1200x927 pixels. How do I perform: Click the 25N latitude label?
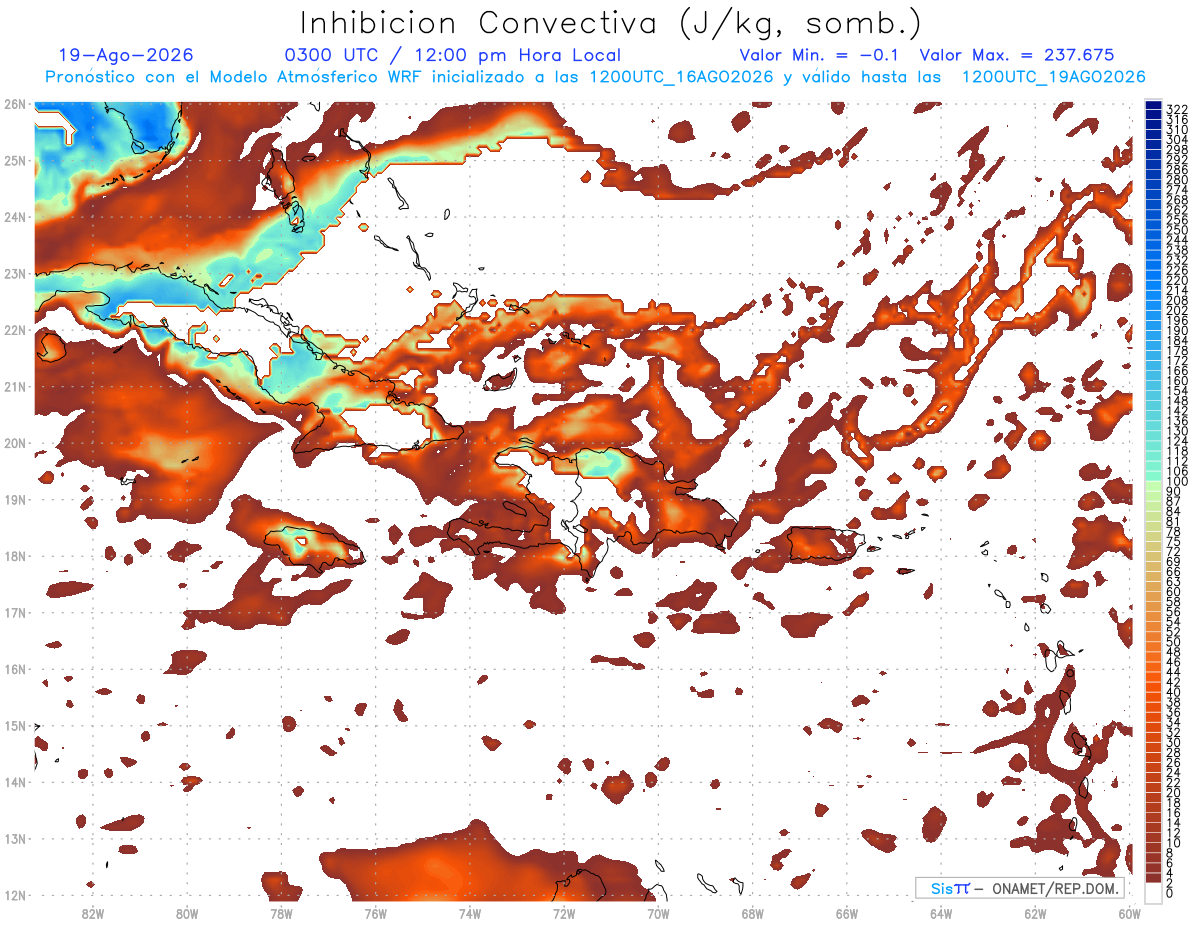(15, 160)
